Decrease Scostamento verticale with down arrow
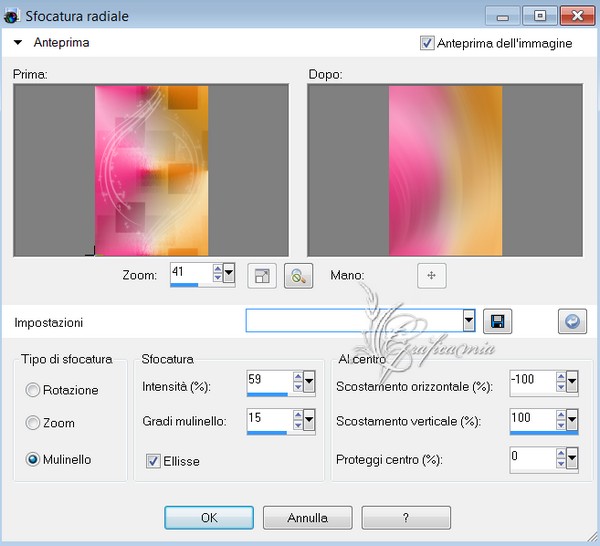The image size is (600, 546). pyautogui.click(x=561, y=425)
